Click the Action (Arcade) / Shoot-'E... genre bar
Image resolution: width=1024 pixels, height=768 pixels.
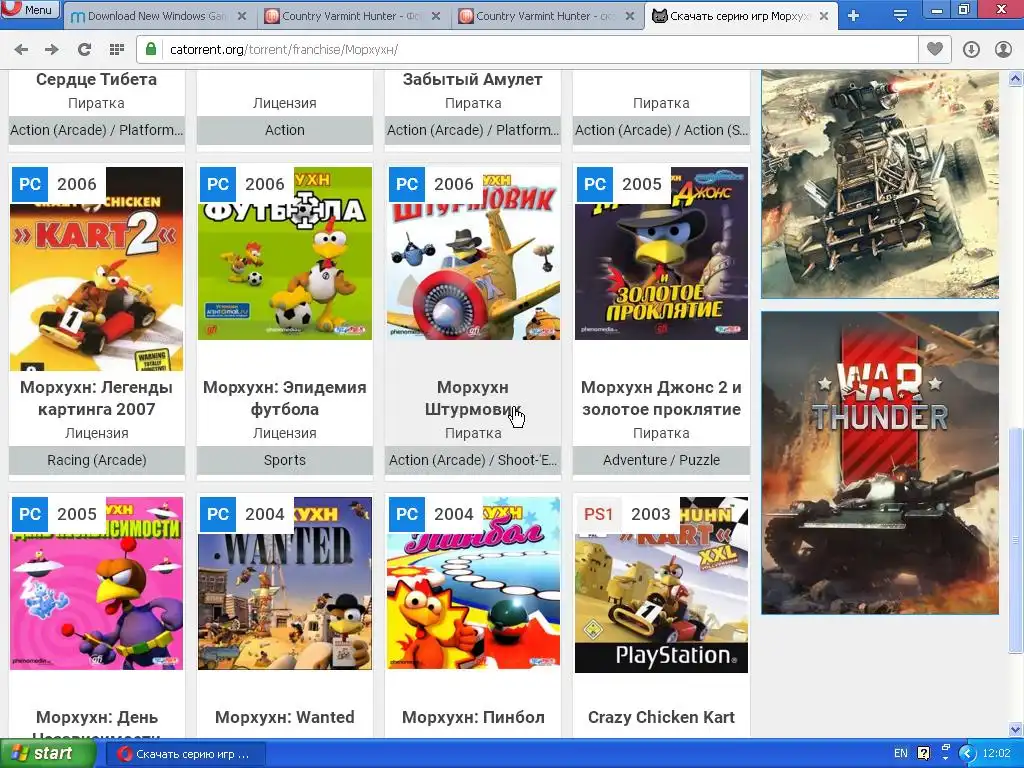point(473,460)
